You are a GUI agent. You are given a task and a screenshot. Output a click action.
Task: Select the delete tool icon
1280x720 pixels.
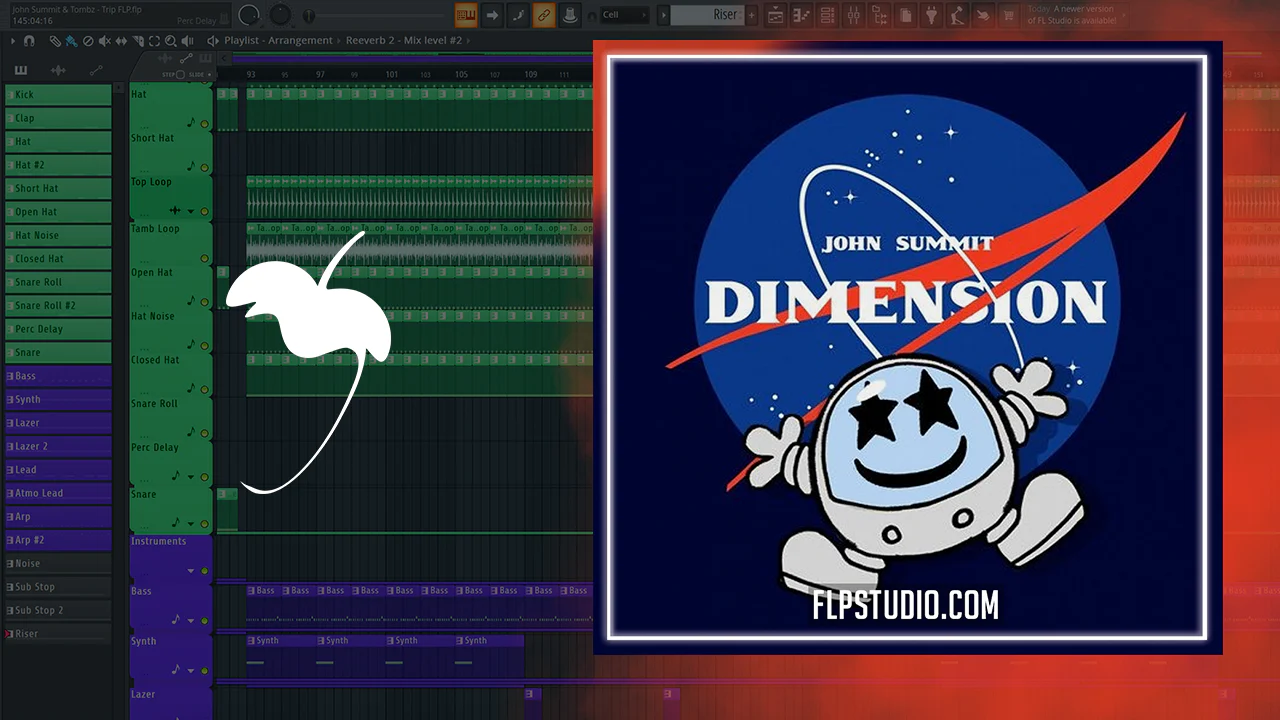click(x=88, y=41)
